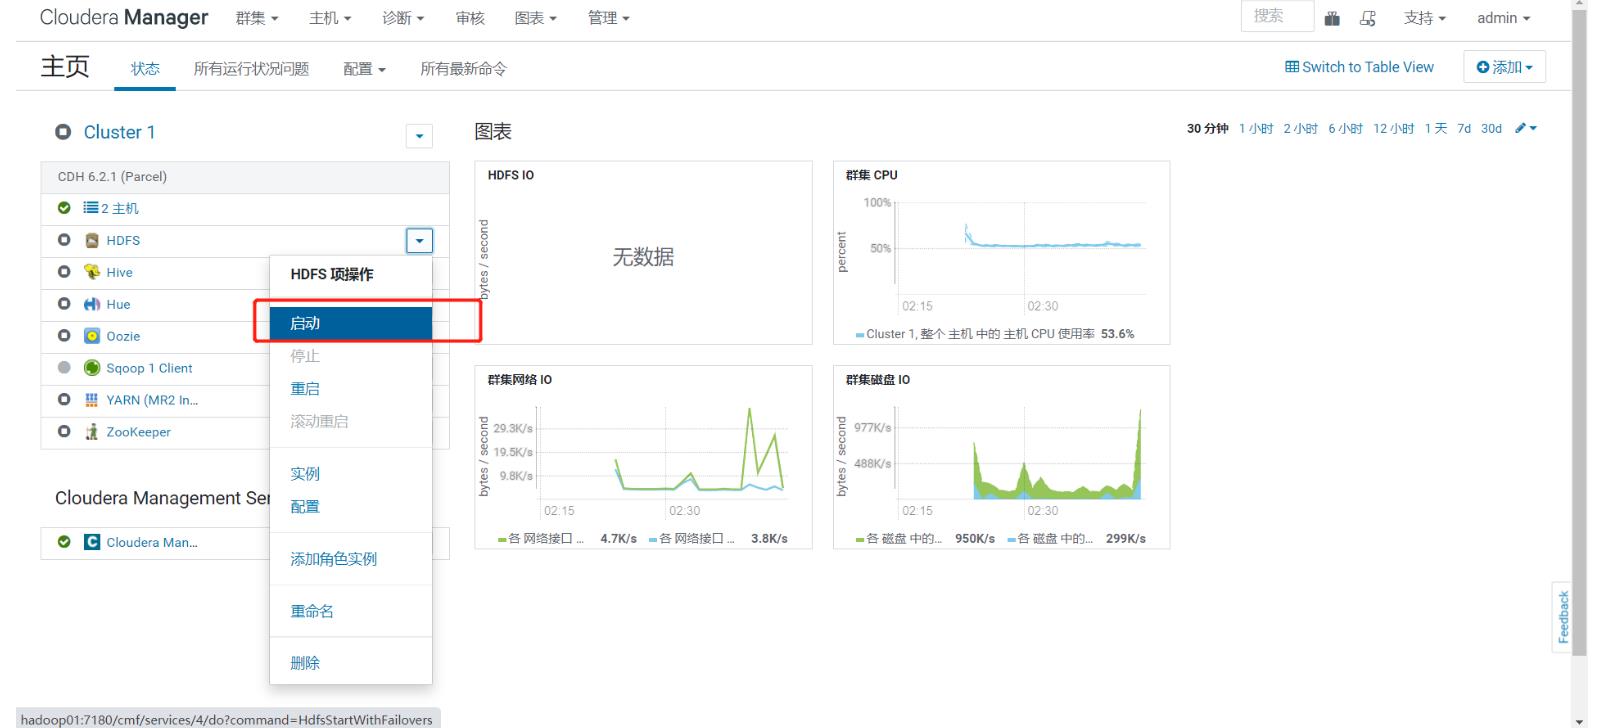Click the green health status icon next to 2 主机
Viewport: 1612px width, 728px height.
click(64, 208)
